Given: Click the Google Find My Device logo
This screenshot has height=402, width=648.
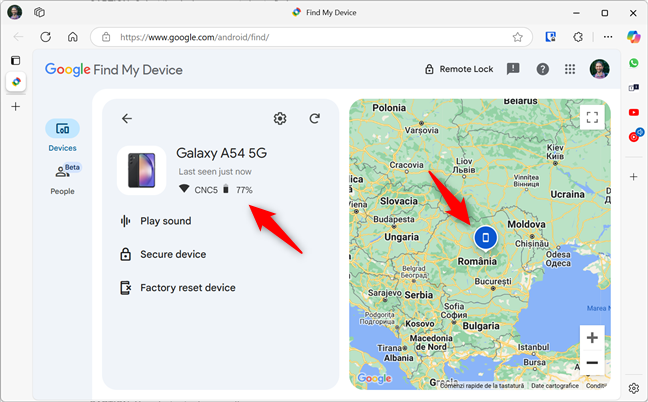Looking at the screenshot, I should [114, 70].
